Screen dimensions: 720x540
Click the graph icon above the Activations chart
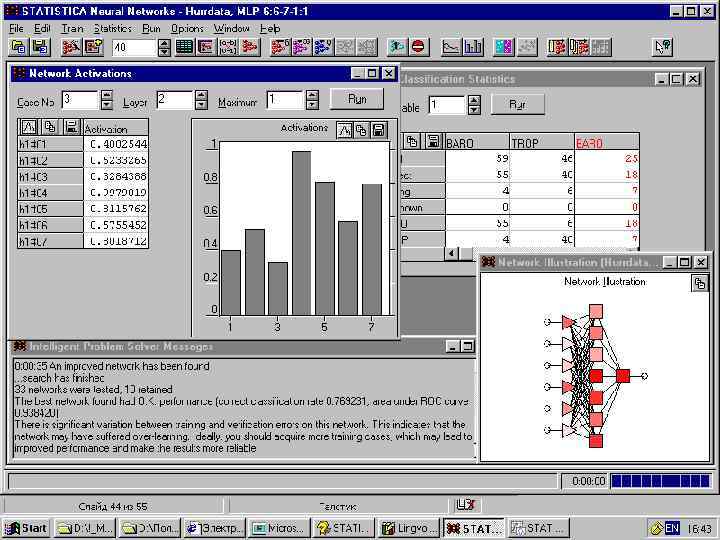[344, 130]
